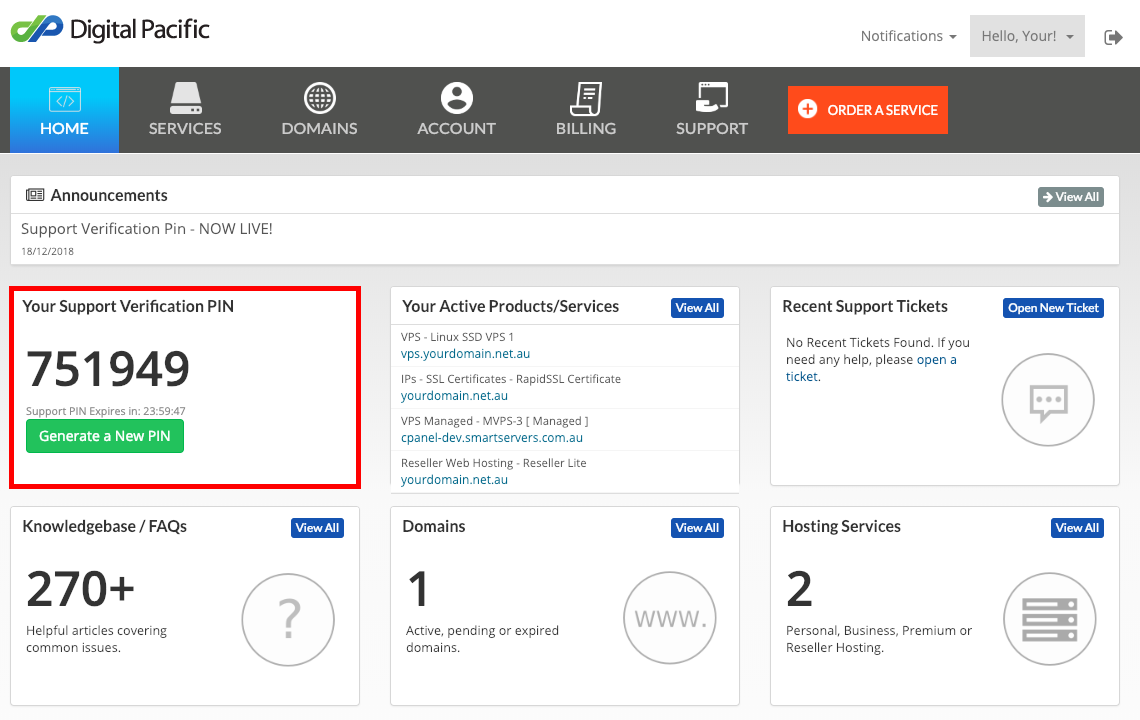Viewport: 1140px width, 720px height.
Task: Click 'Personal, Business, Premium or Reseller Hosting' text
Action: pyautogui.click(x=879, y=639)
